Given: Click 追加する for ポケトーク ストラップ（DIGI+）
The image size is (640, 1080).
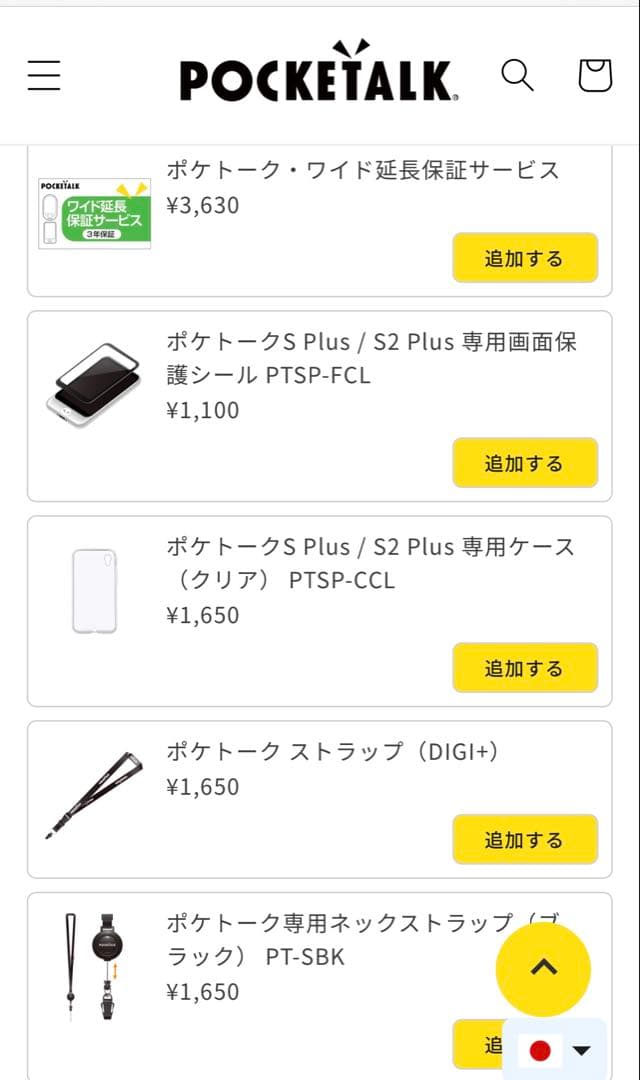Looking at the screenshot, I should click(525, 840).
